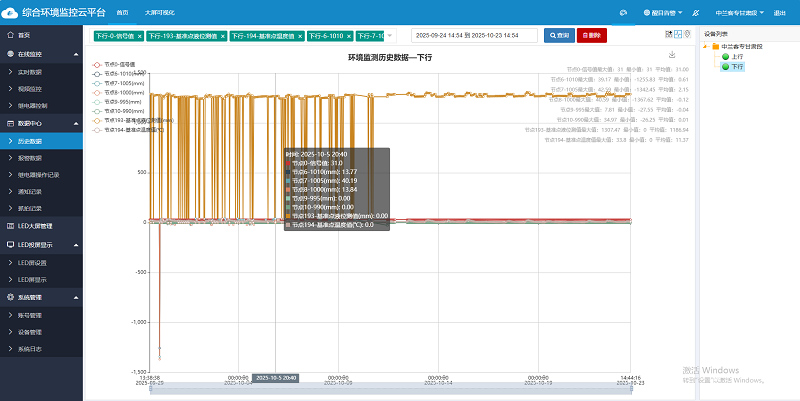Click the map location view icon
Viewport: 800px width, 401px height.
pyautogui.click(x=688, y=34)
